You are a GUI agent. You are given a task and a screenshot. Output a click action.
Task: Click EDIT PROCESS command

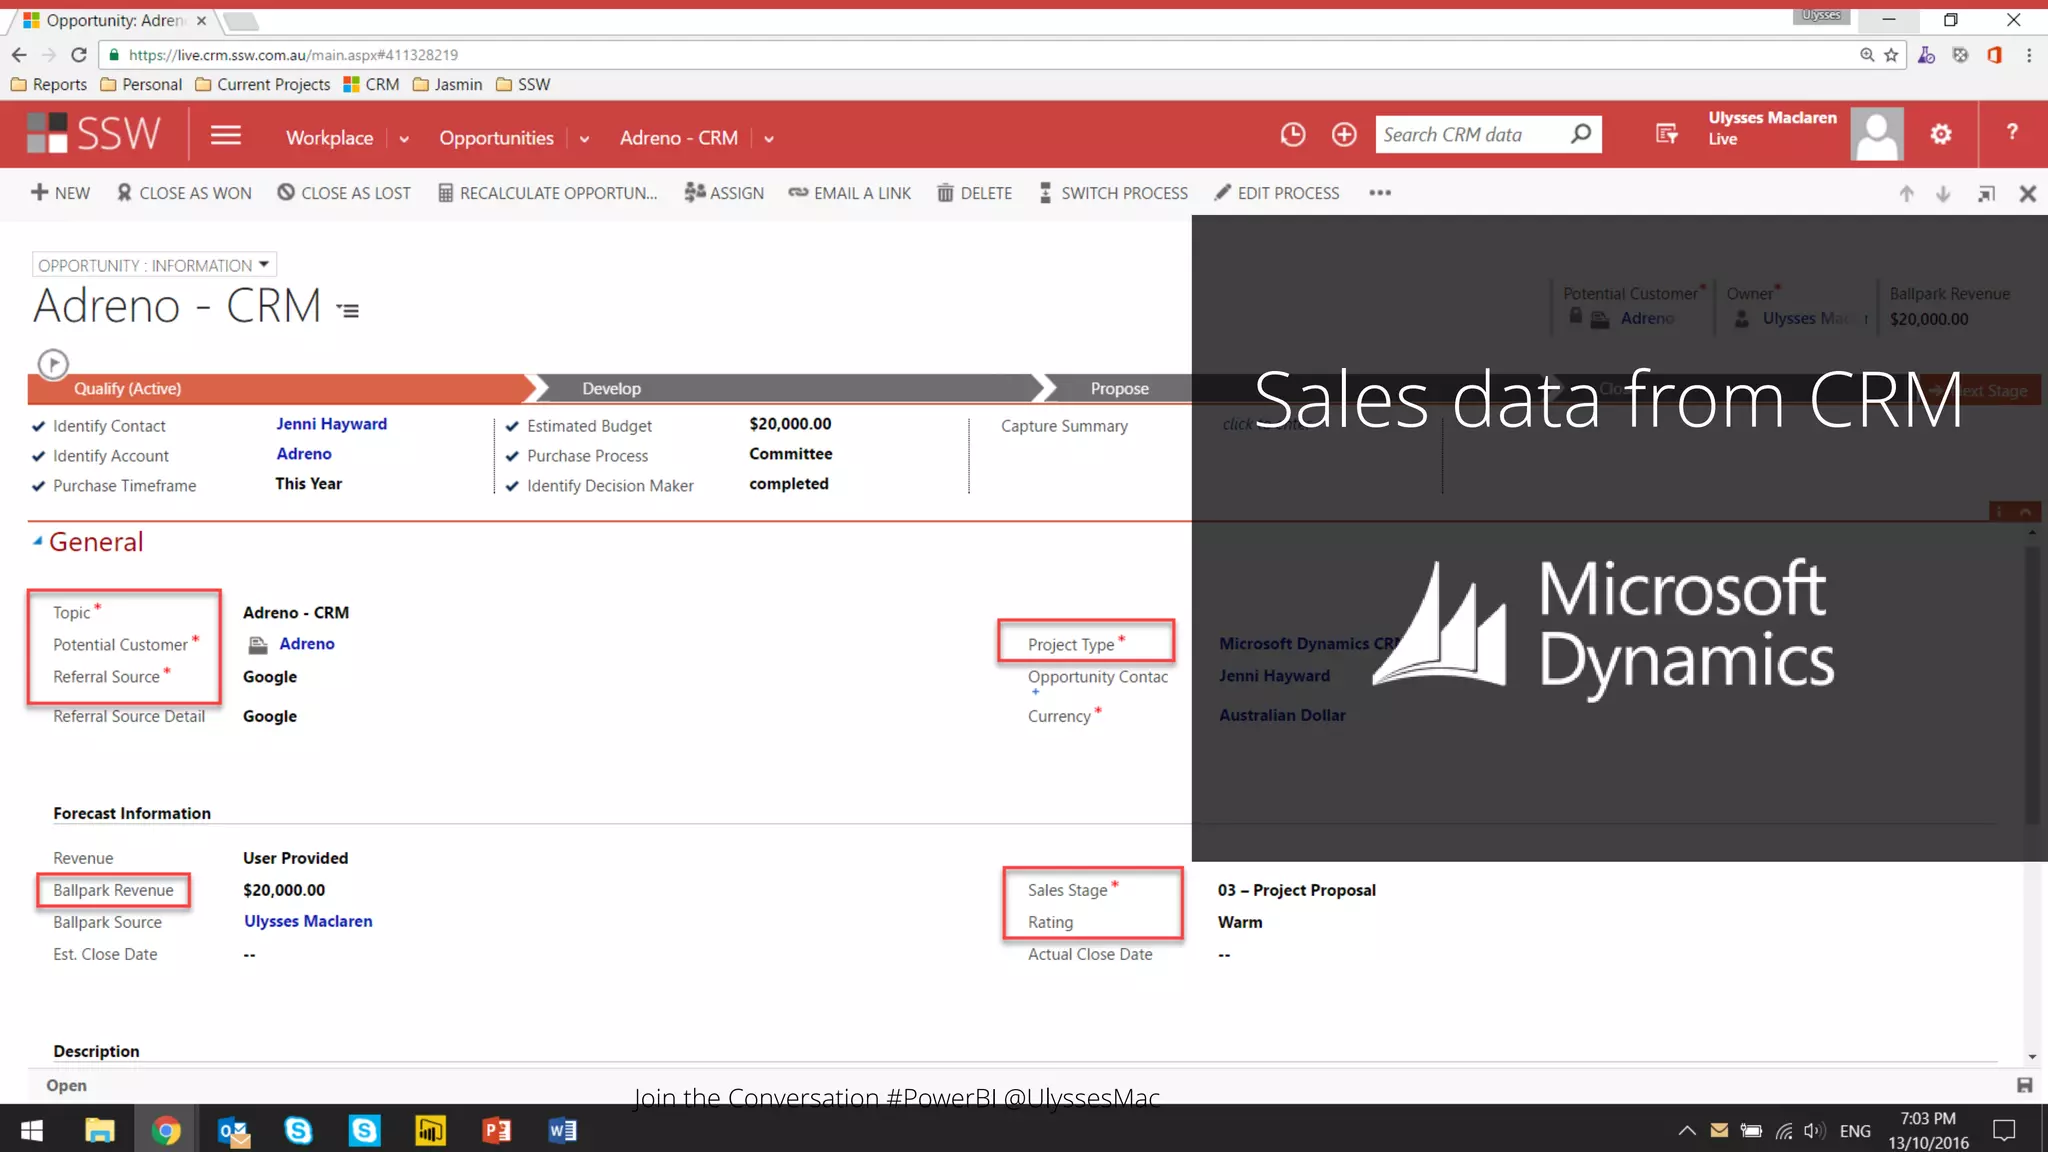(x=1276, y=193)
